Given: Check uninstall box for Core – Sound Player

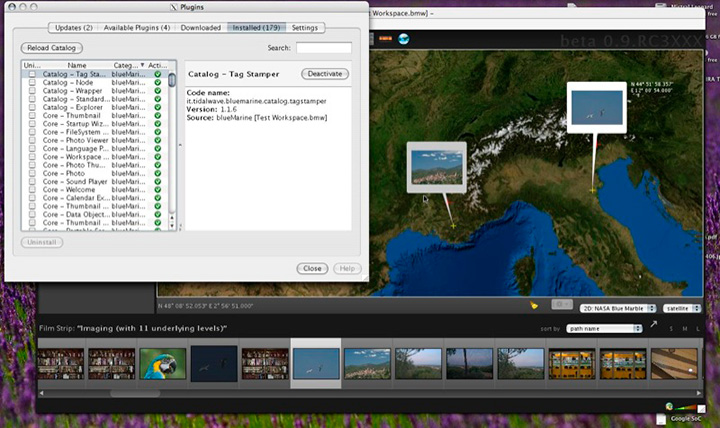Looking at the screenshot, I should pyautogui.click(x=32, y=182).
